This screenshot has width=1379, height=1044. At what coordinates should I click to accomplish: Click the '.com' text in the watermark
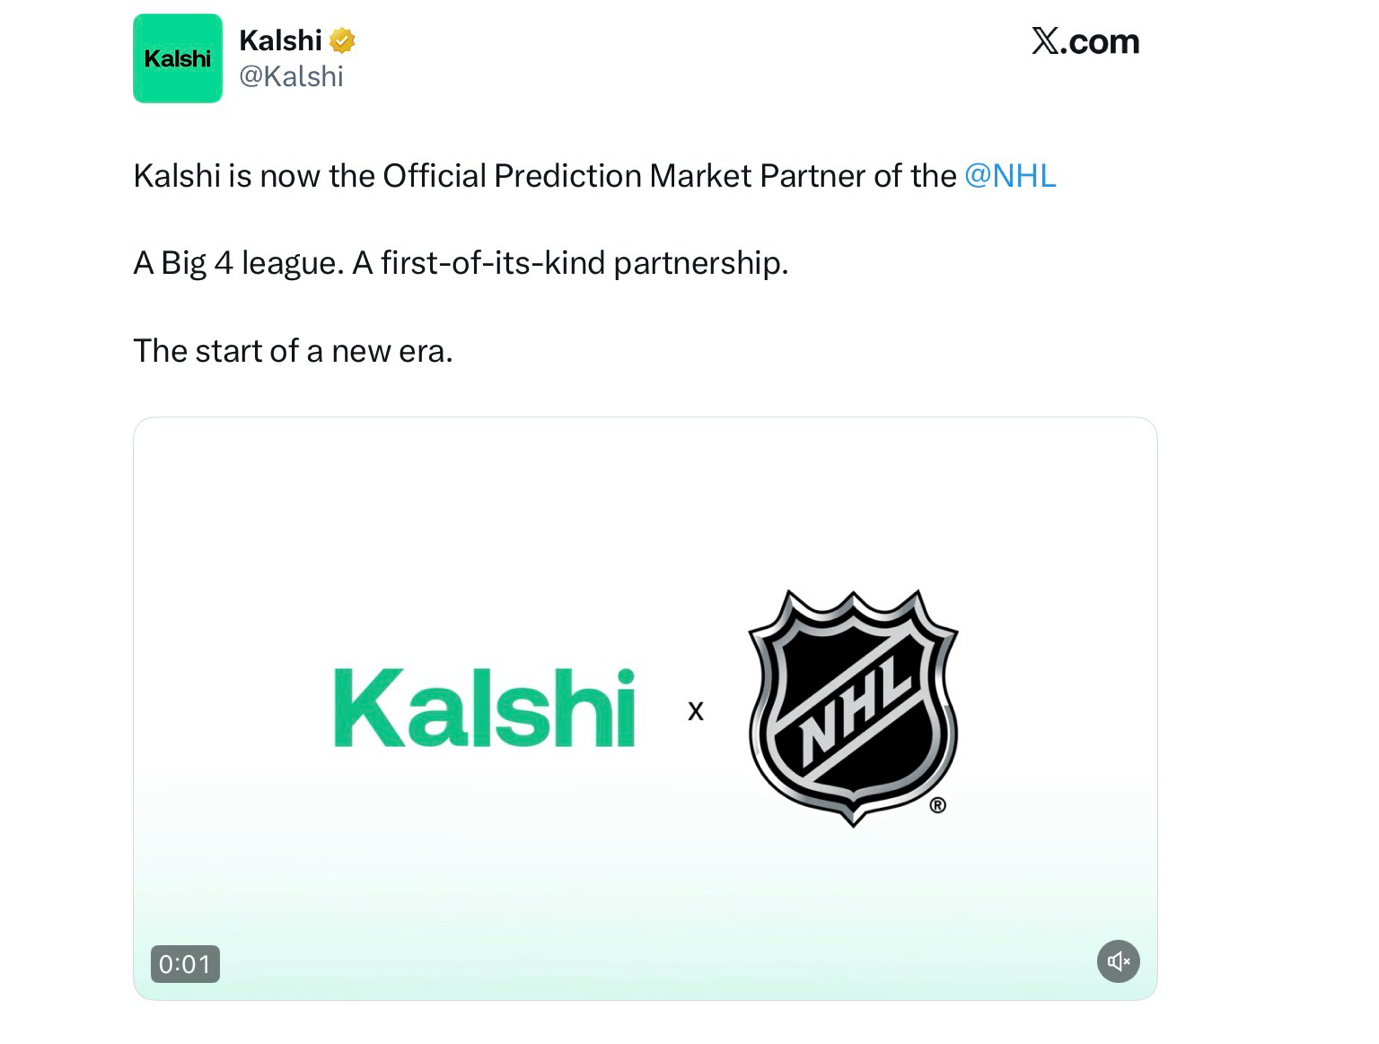click(1100, 41)
